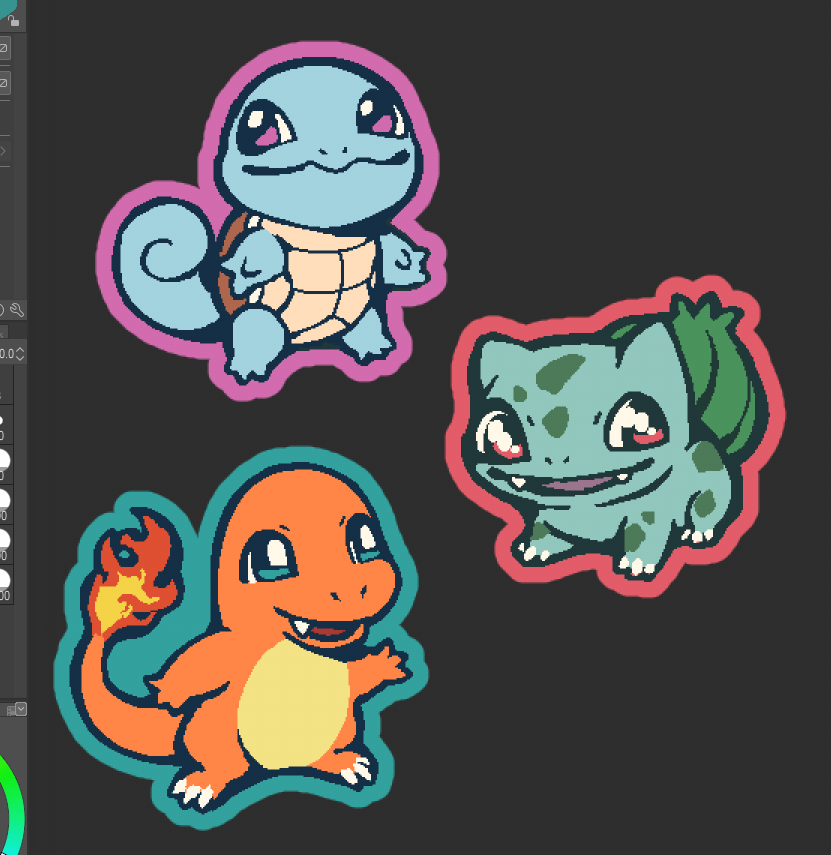
Task: Click the brush size value stepper arrows
Action: pos(20,353)
